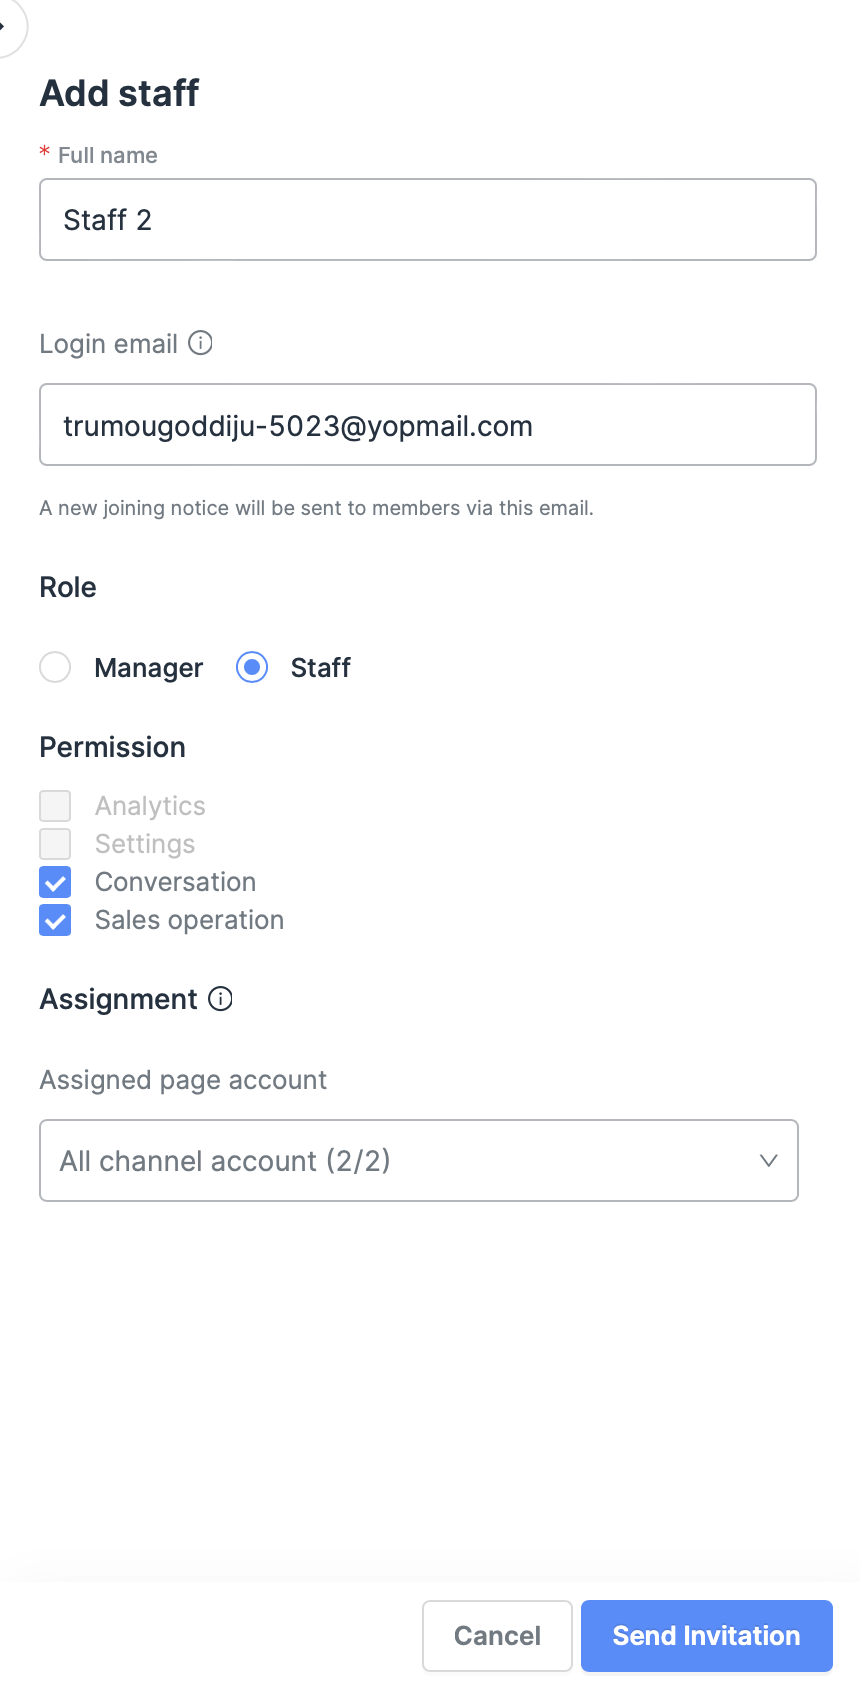Click the 'Full name' field label
The image size is (860, 1690).
click(107, 155)
